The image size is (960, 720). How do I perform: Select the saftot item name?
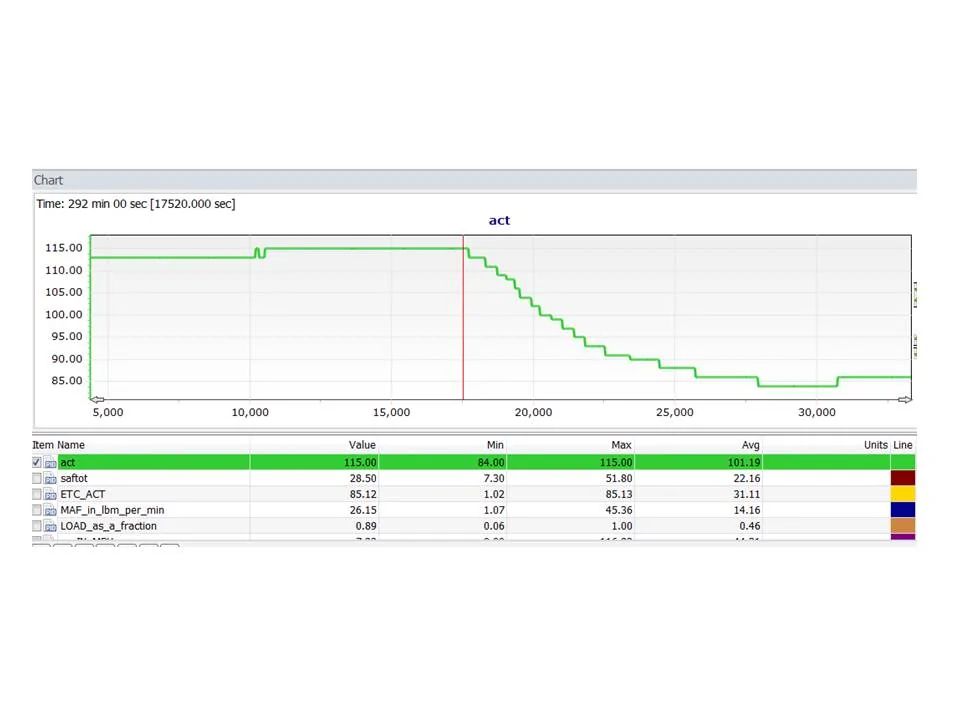click(x=74, y=478)
